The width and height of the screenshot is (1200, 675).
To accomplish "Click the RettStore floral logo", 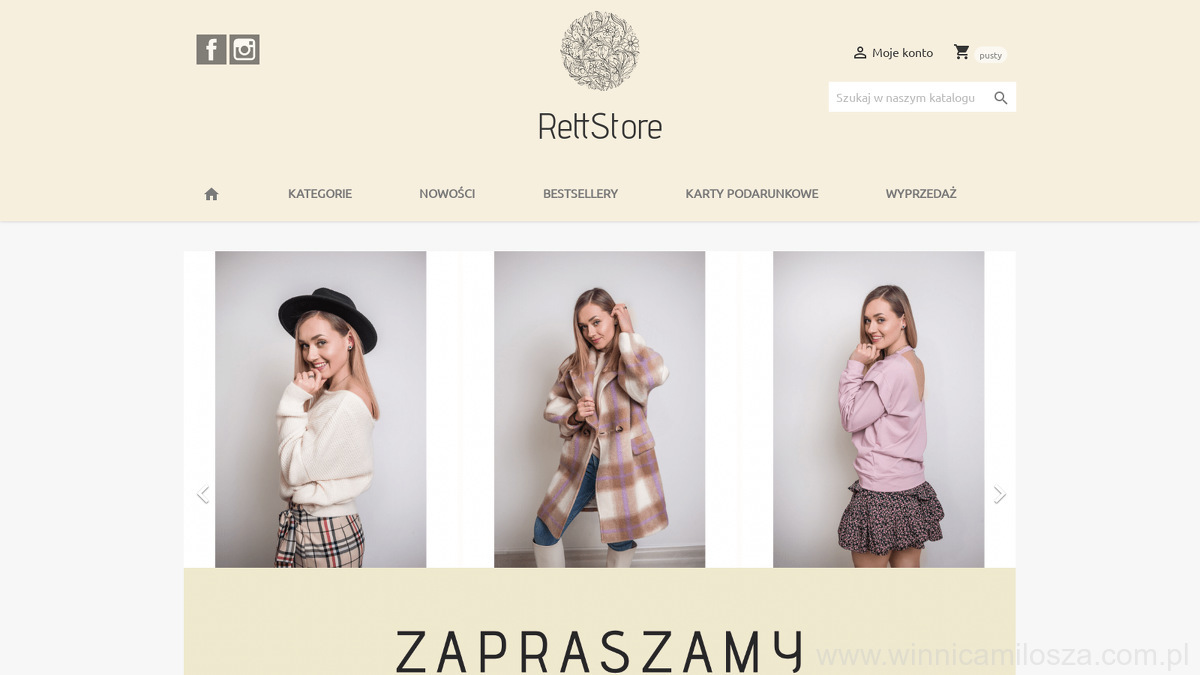I will [x=600, y=51].
